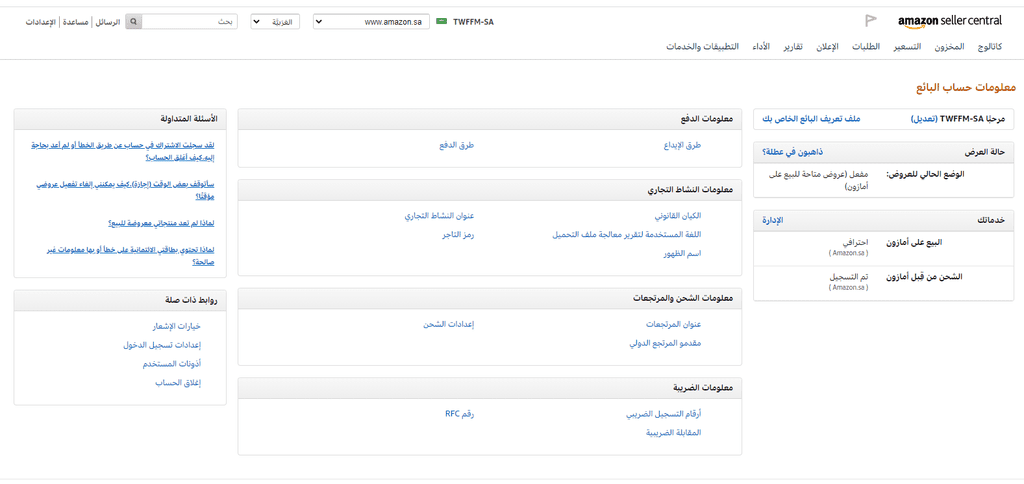This screenshot has height=484, width=1024.
Task: Open إعدادات تسجيل الدخول link
Action: (x=162, y=345)
